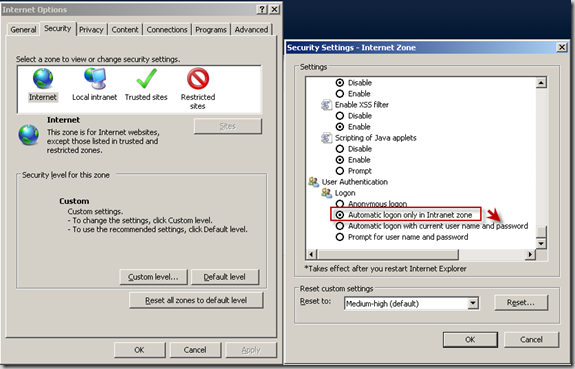The width and height of the screenshot is (575, 369).
Task: Click the horizontal scrollbar in settings list
Action: click(x=388, y=254)
